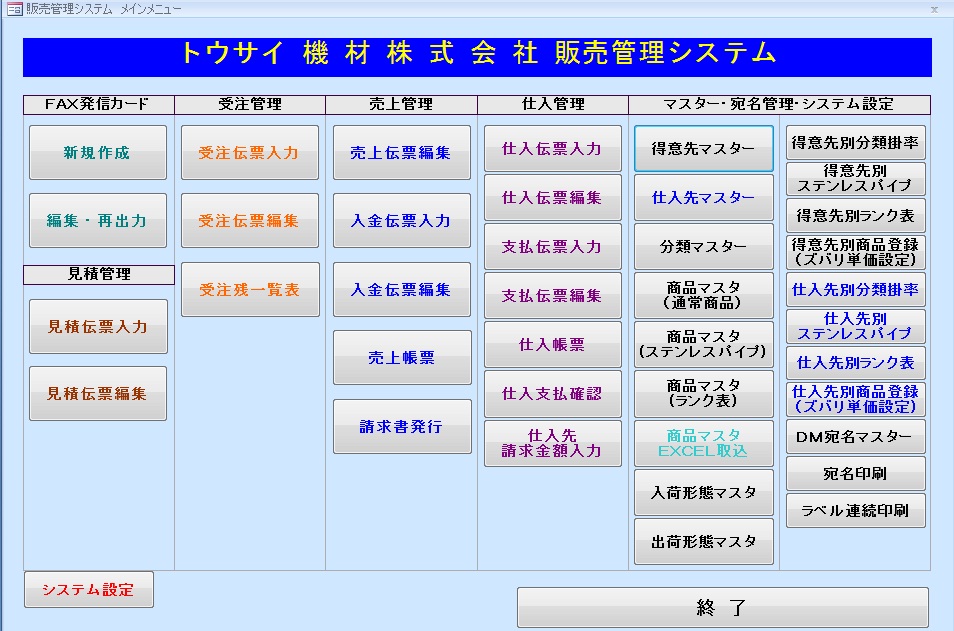Click the 支払伝票編集 button
Image resolution: width=954 pixels, height=631 pixels.
point(552,296)
